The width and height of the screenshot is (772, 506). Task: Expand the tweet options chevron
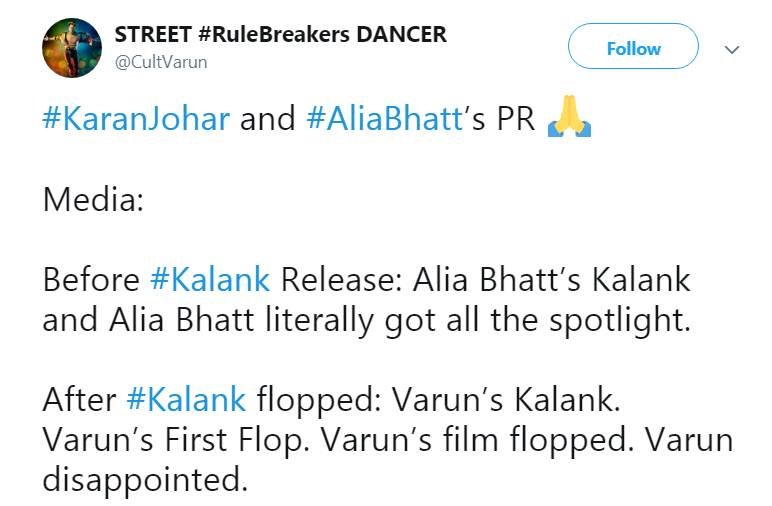[732, 50]
